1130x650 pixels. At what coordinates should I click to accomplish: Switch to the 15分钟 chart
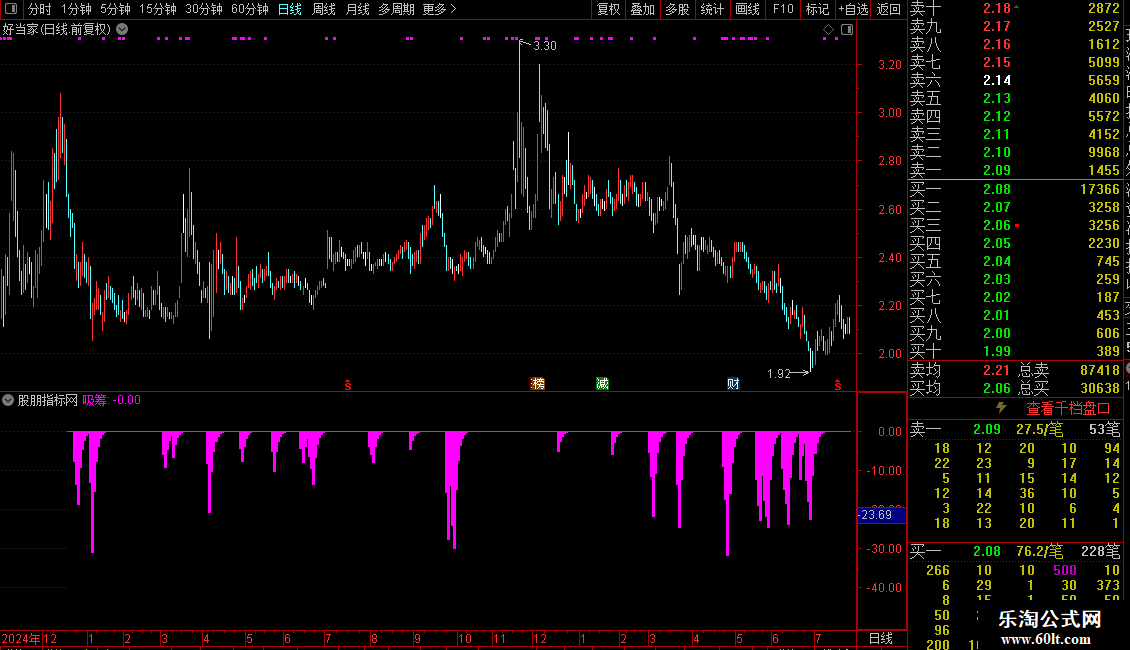(158, 9)
